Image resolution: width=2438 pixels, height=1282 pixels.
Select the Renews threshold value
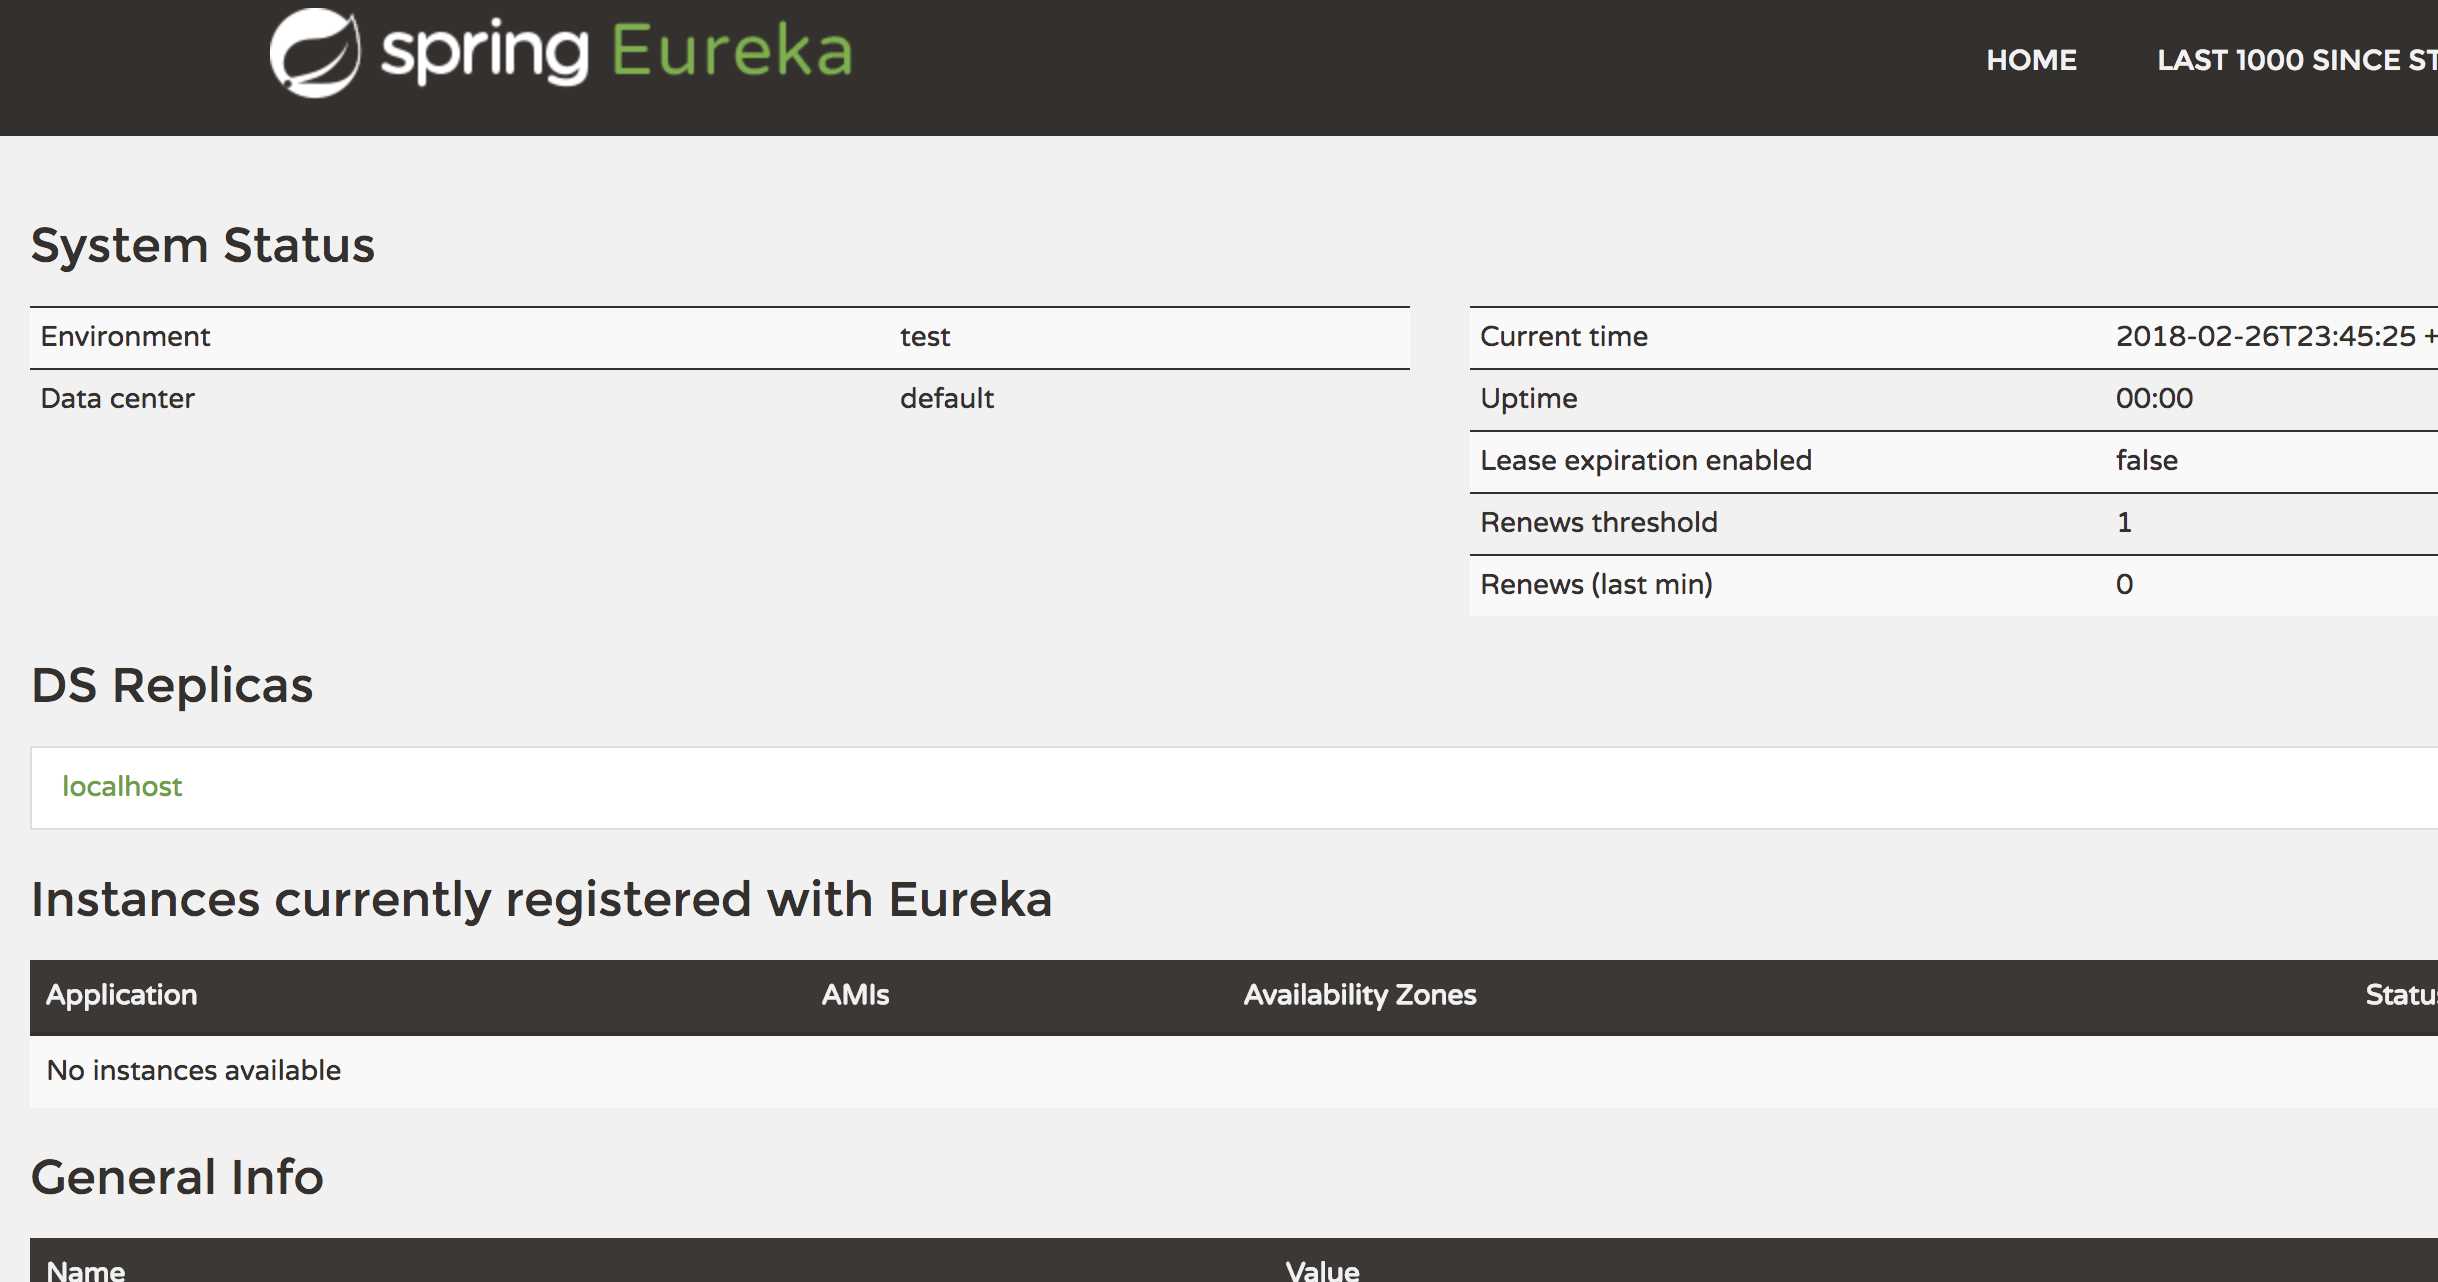(2125, 522)
